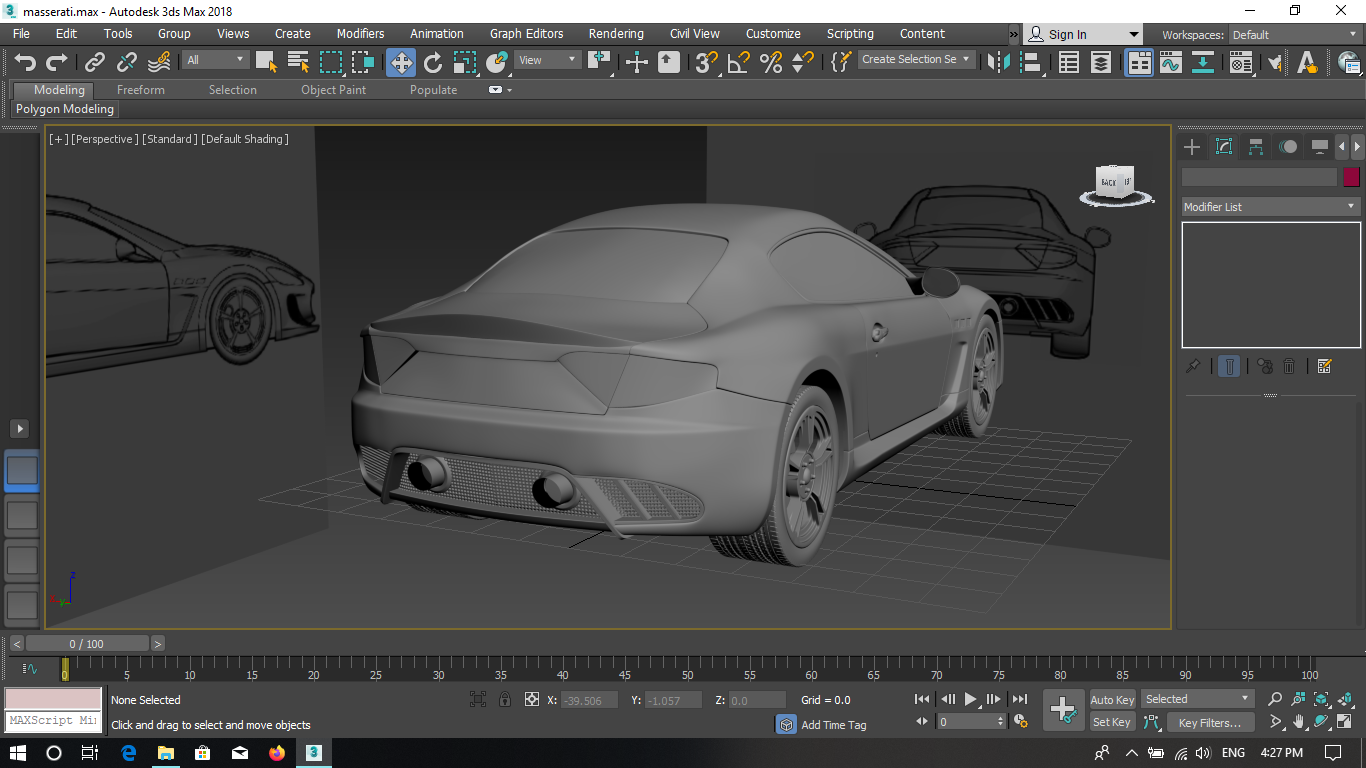Open the Scene Explorer toggle icon
This screenshot has width=1366, height=768.
[x=1069, y=63]
